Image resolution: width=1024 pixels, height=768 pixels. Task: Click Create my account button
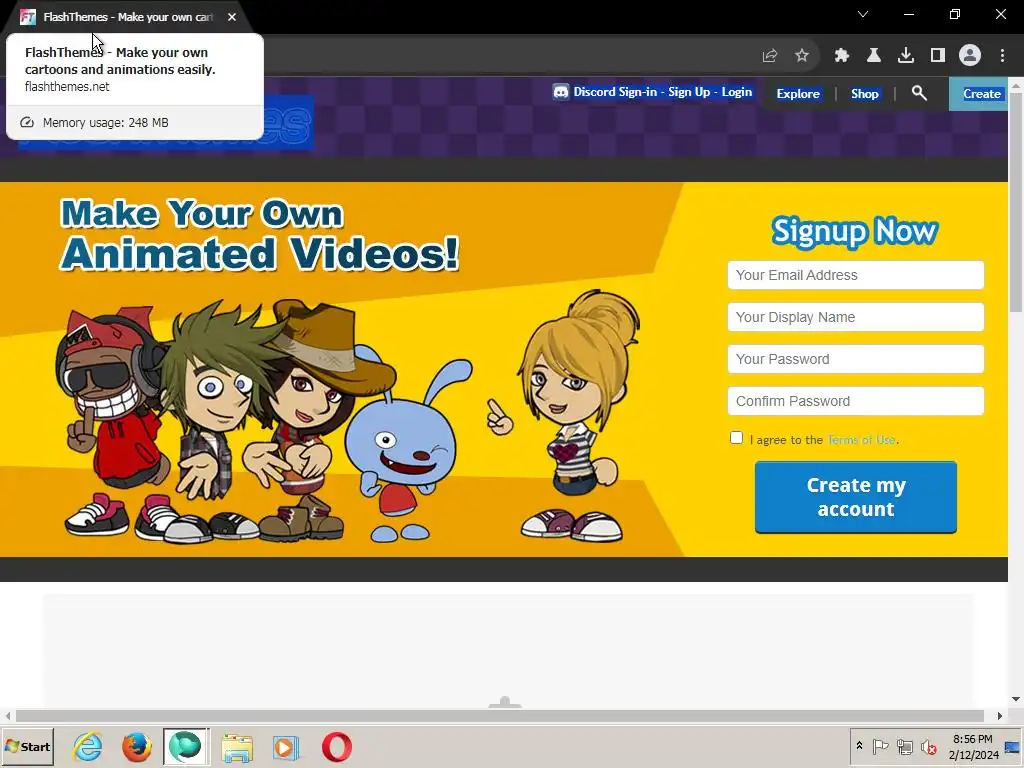[x=856, y=497]
